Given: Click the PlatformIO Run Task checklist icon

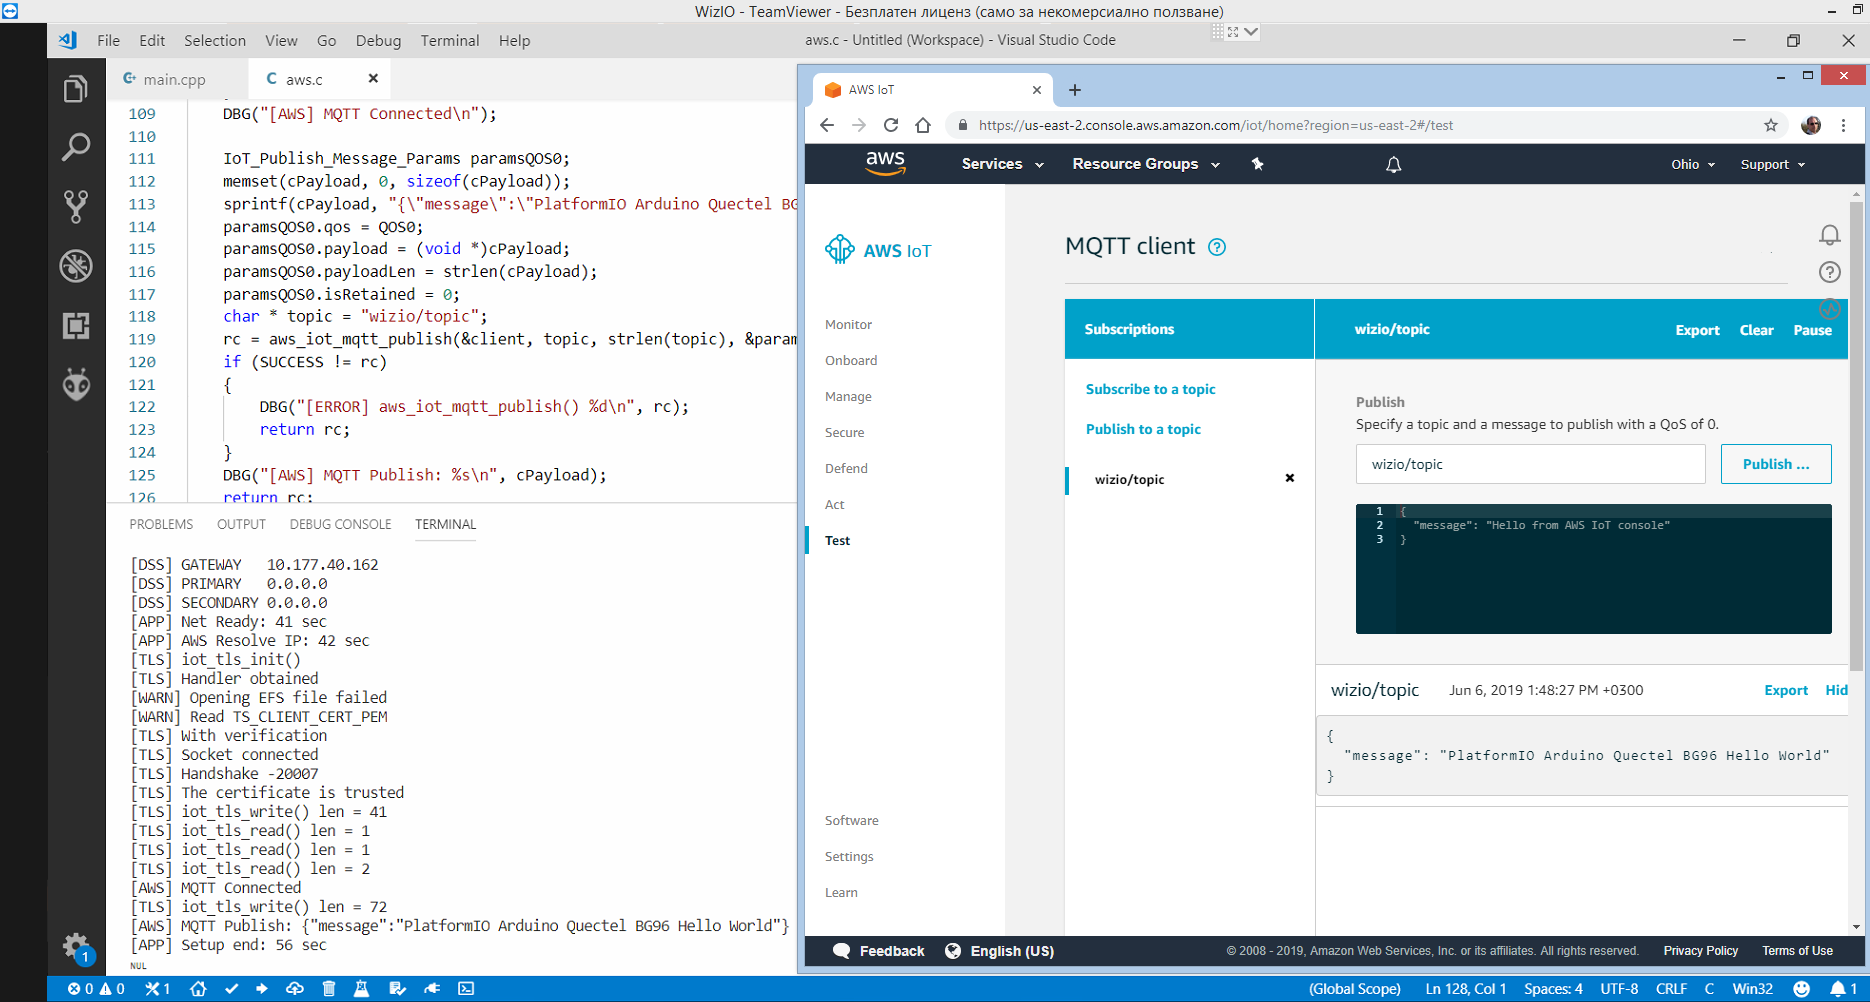Looking at the screenshot, I should click(x=397, y=989).
